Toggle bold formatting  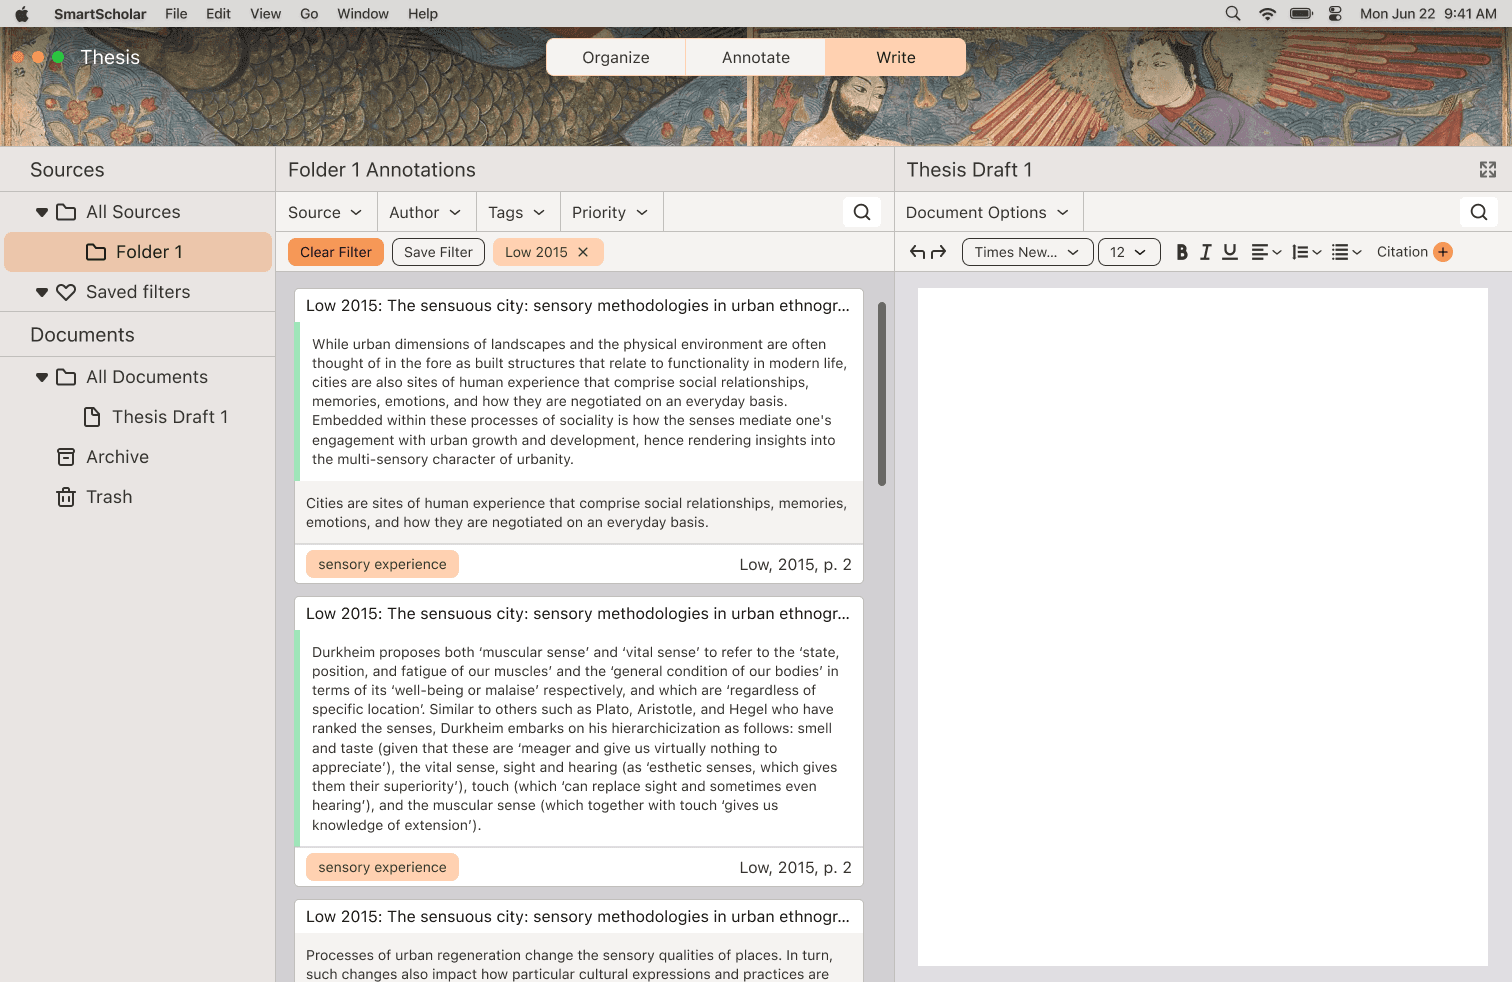pos(1182,252)
